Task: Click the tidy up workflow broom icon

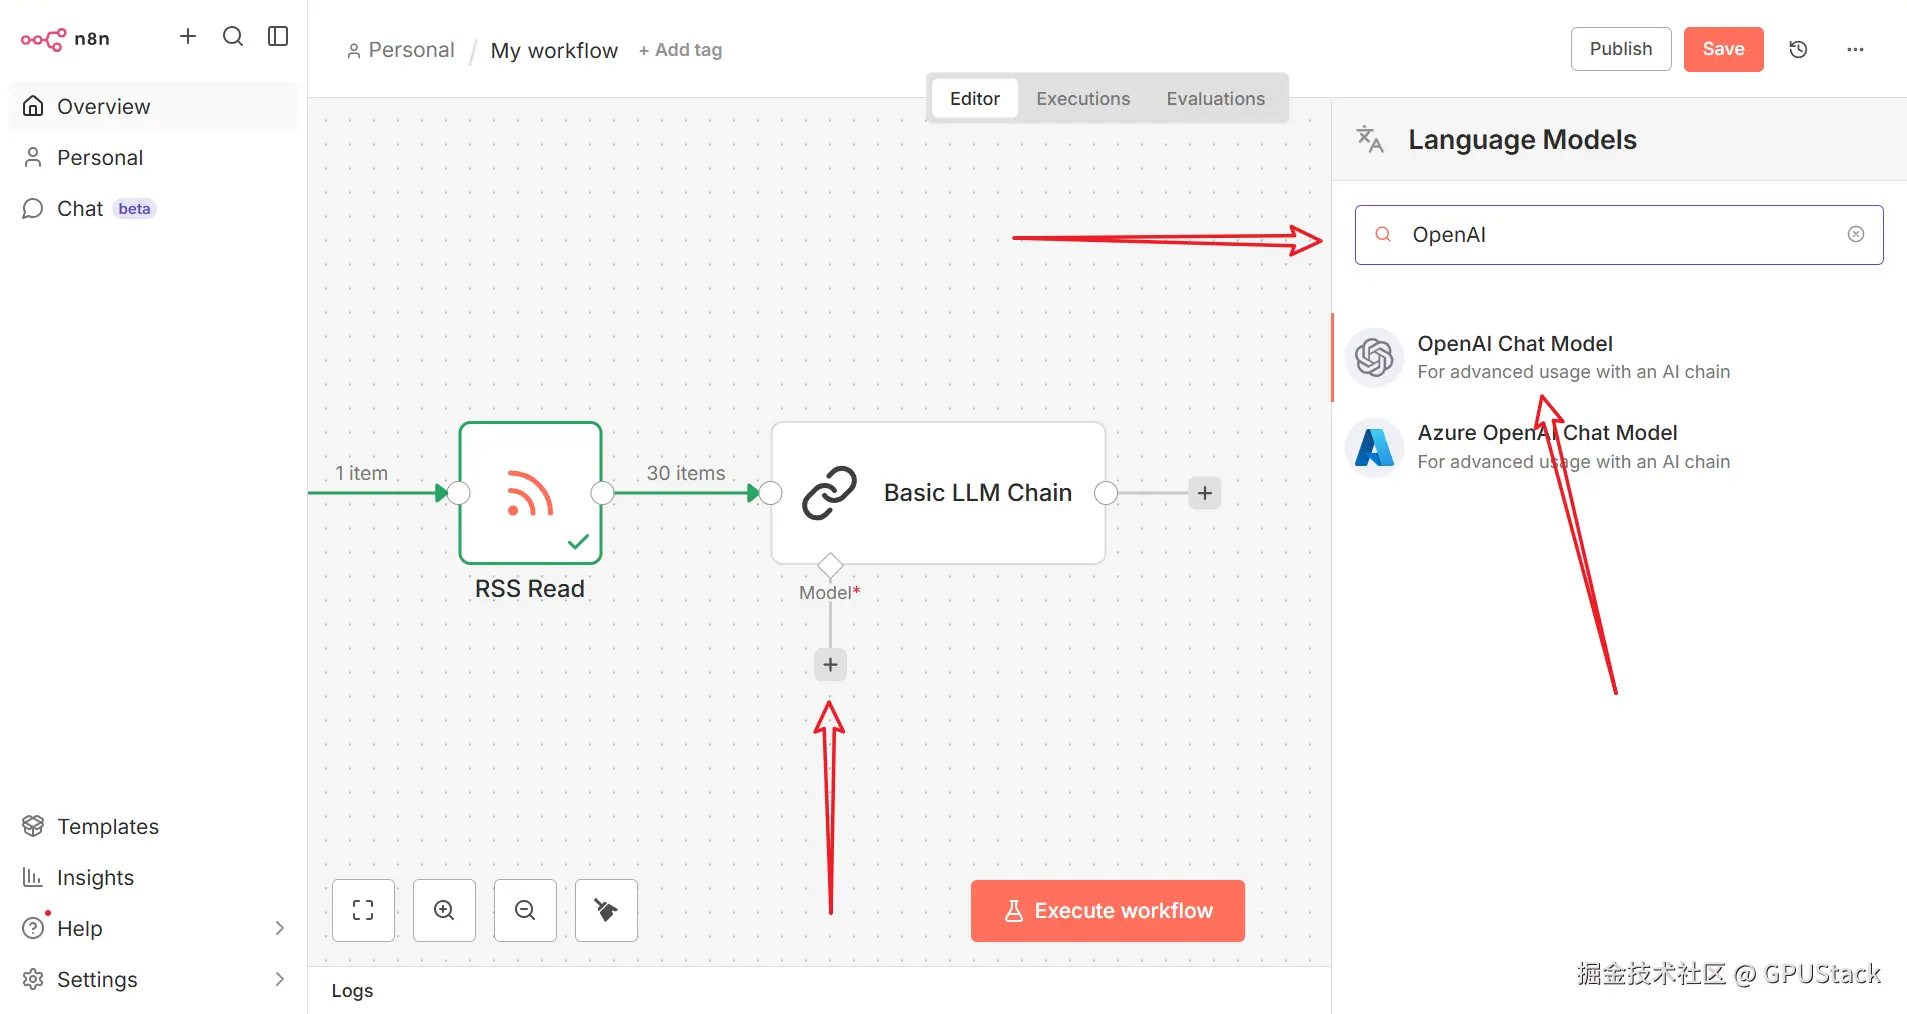Action: tap(606, 910)
